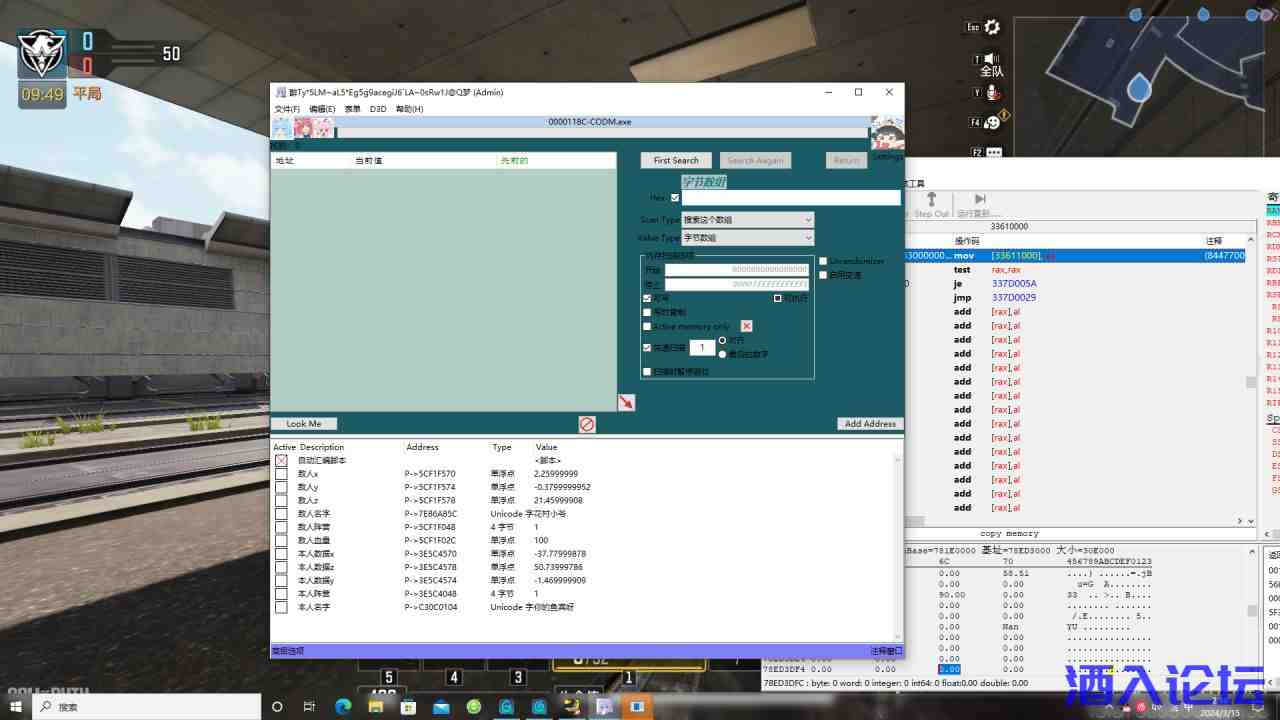Click the Step Out icon in debugger

(x=931, y=199)
